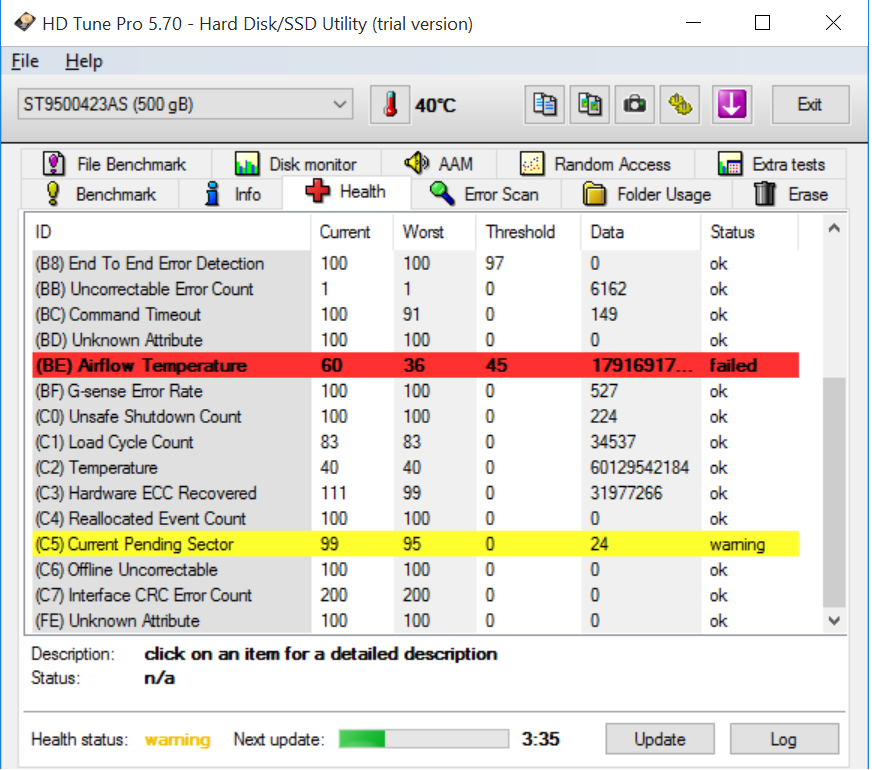Select the (B8) End To End Error Detection row
Image resolution: width=872 pixels, height=770 pixels.
[x=416, y=263]
